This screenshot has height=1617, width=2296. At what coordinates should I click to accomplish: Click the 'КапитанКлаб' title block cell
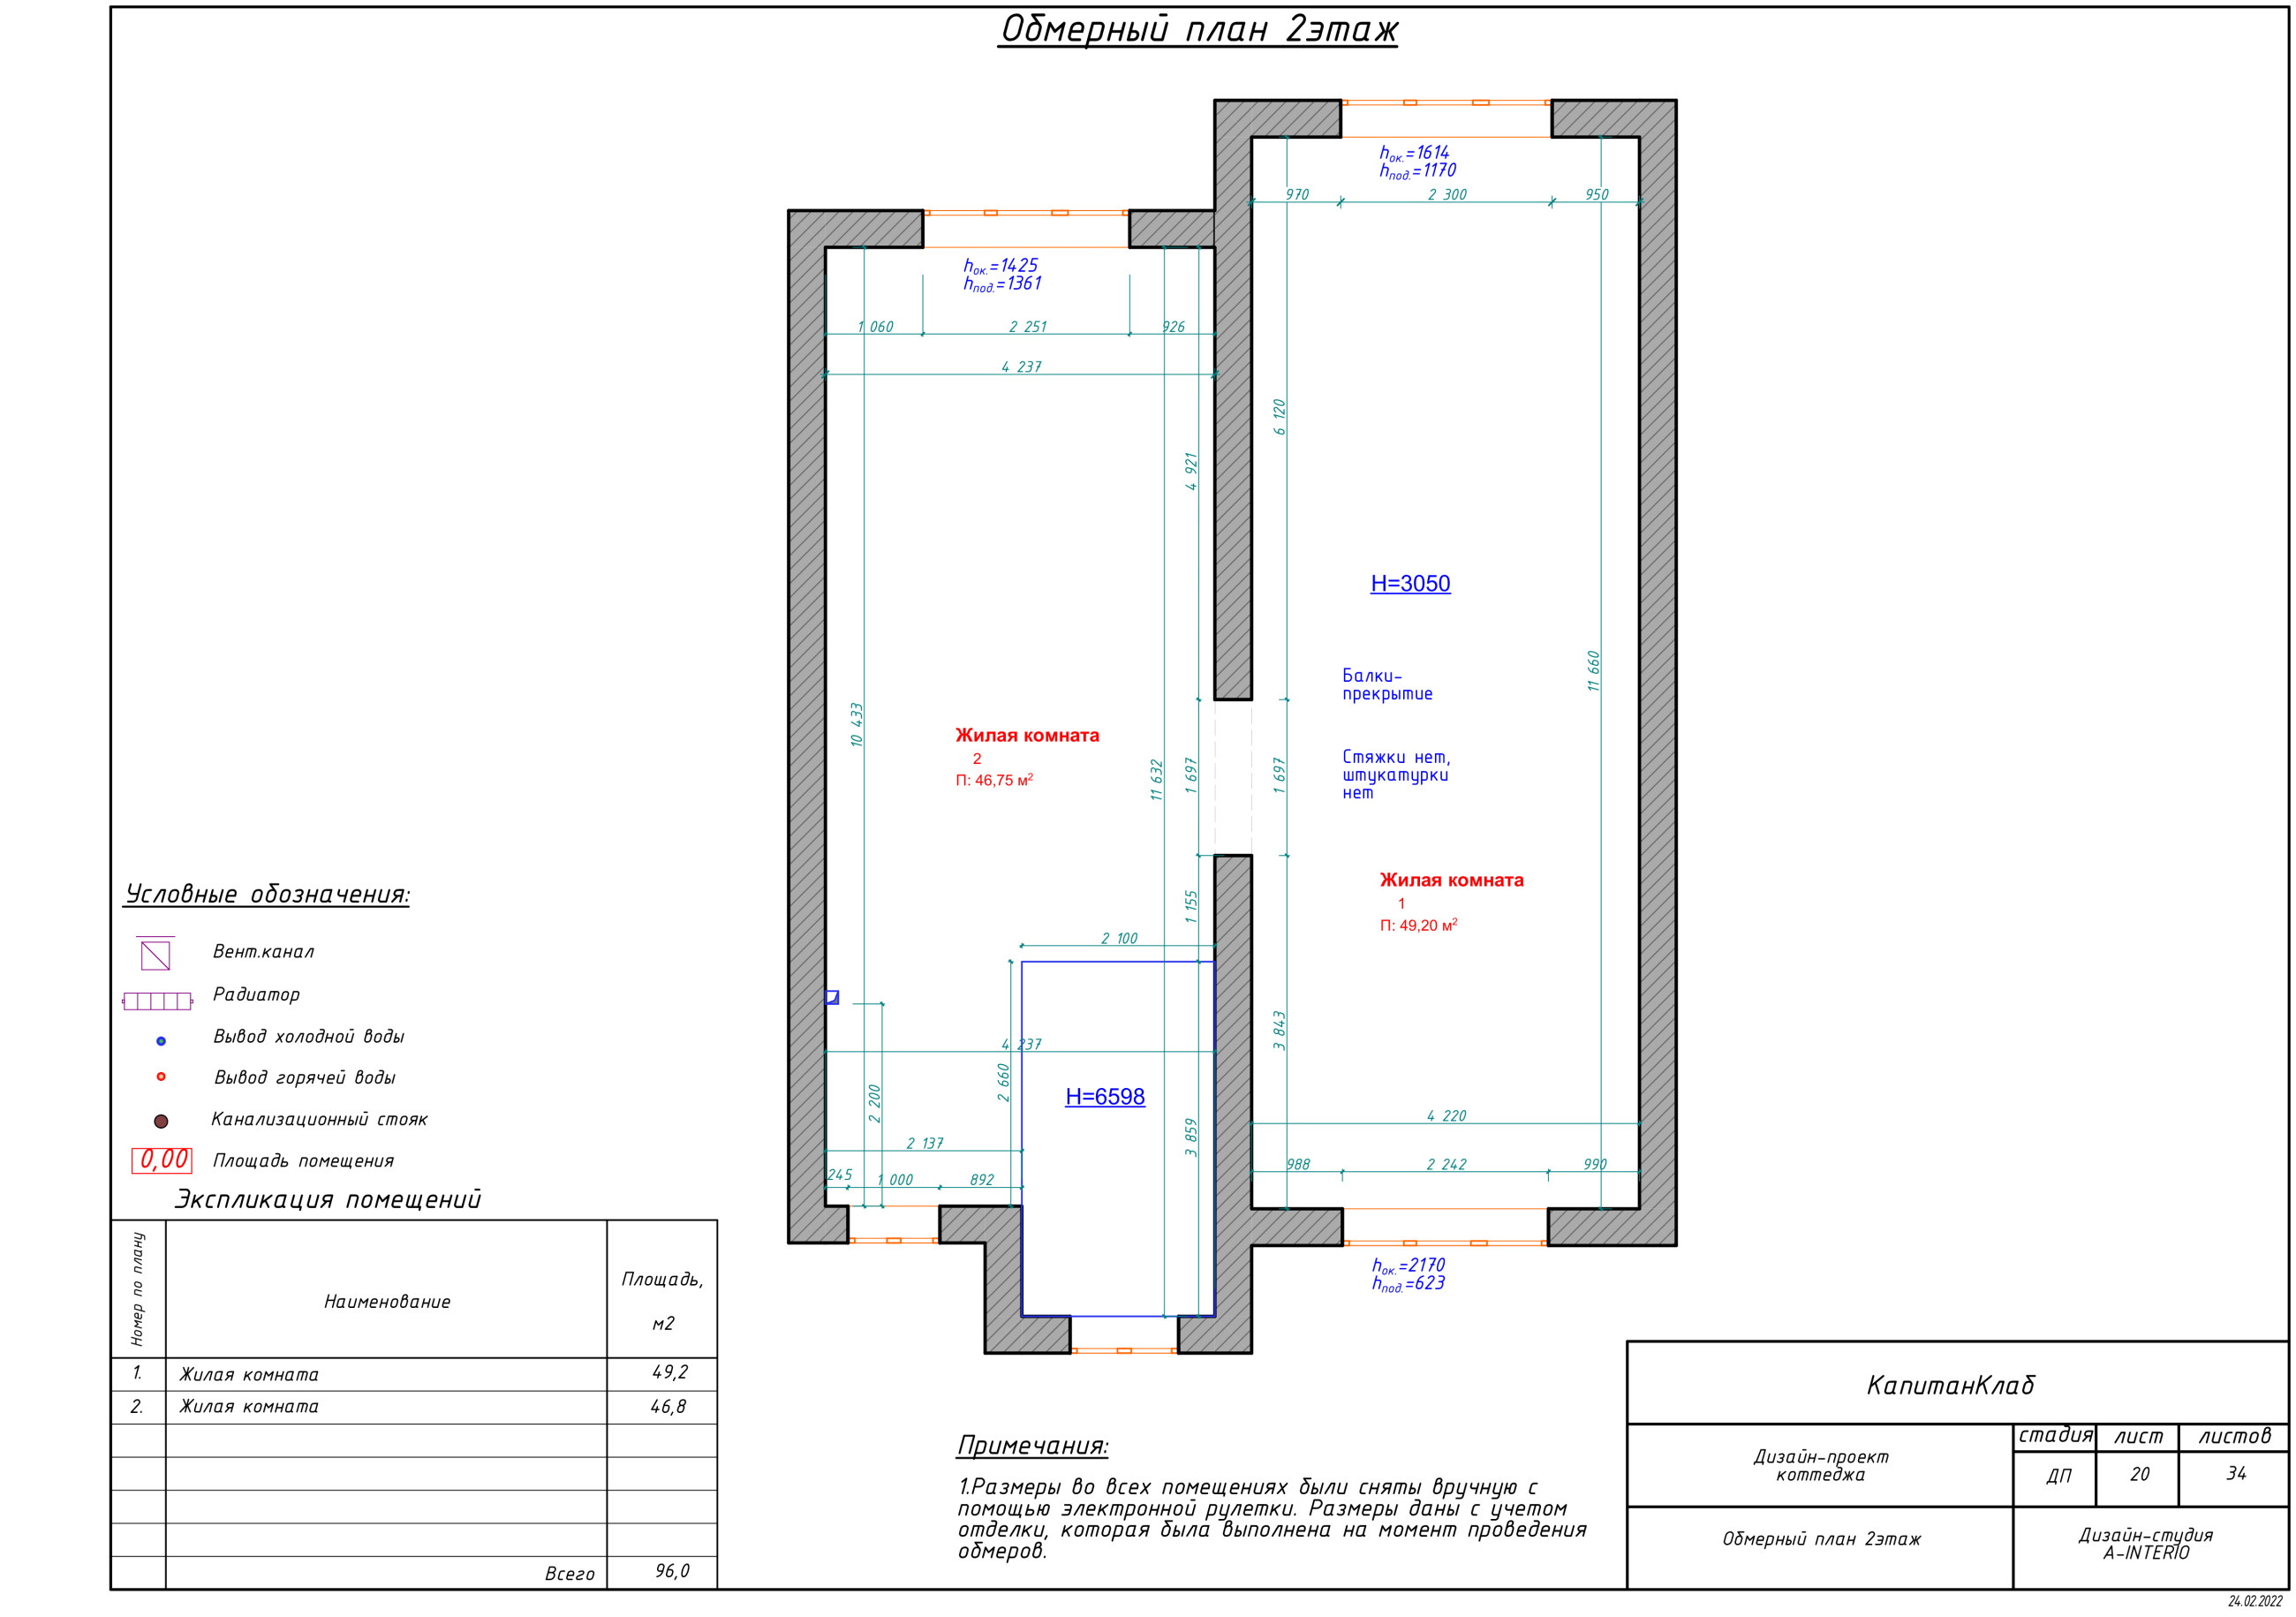1950,1385
